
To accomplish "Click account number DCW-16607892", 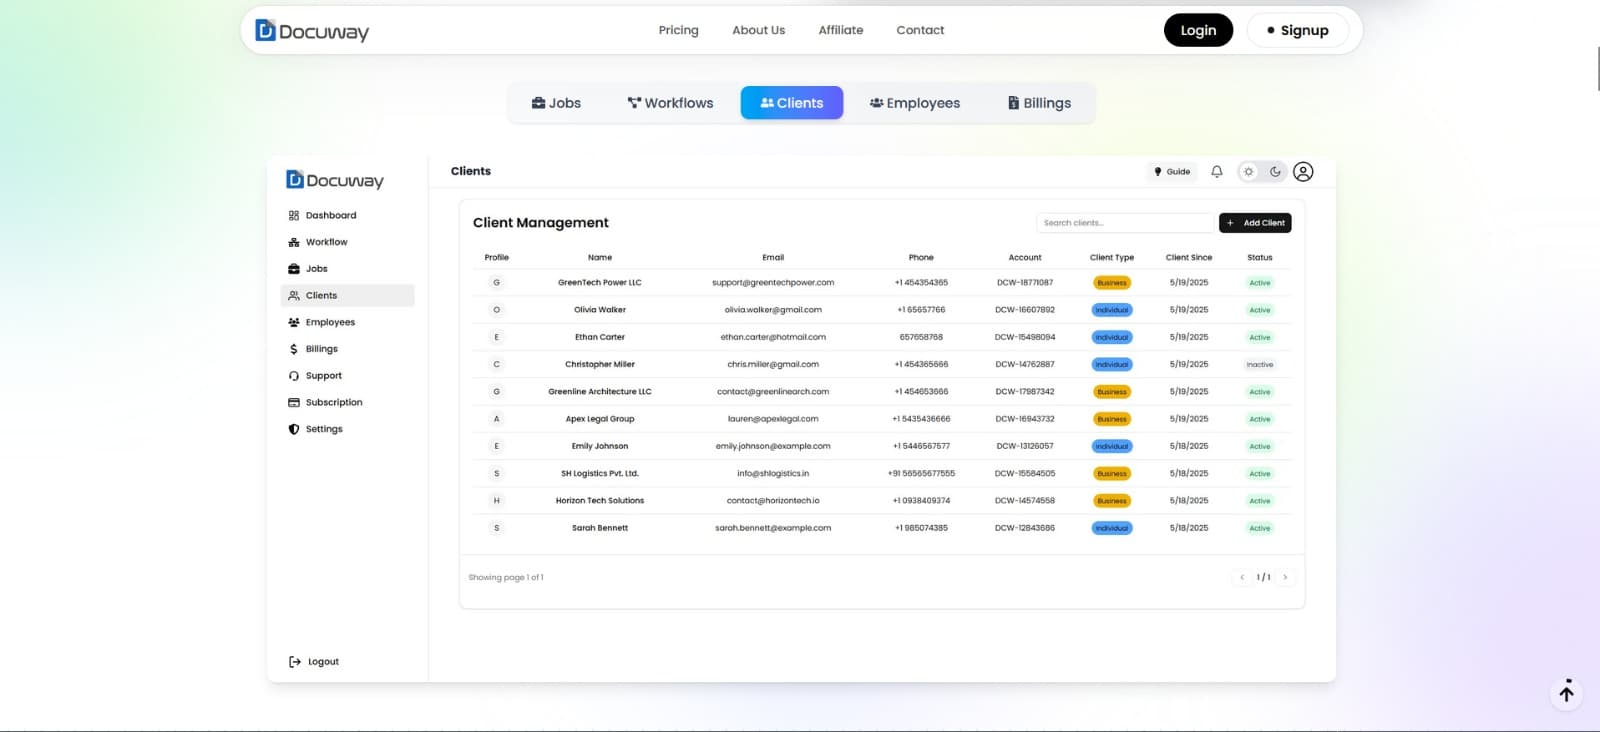I will [x=1025, y=310].
